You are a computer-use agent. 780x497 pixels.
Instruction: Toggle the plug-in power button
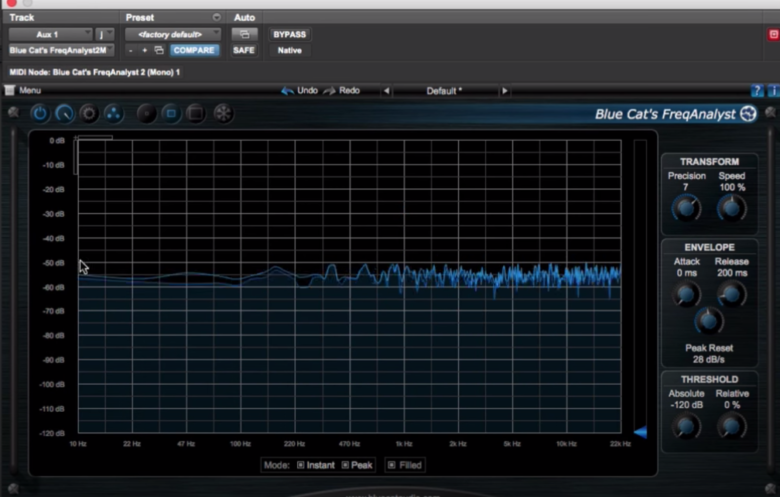(40, 113)
